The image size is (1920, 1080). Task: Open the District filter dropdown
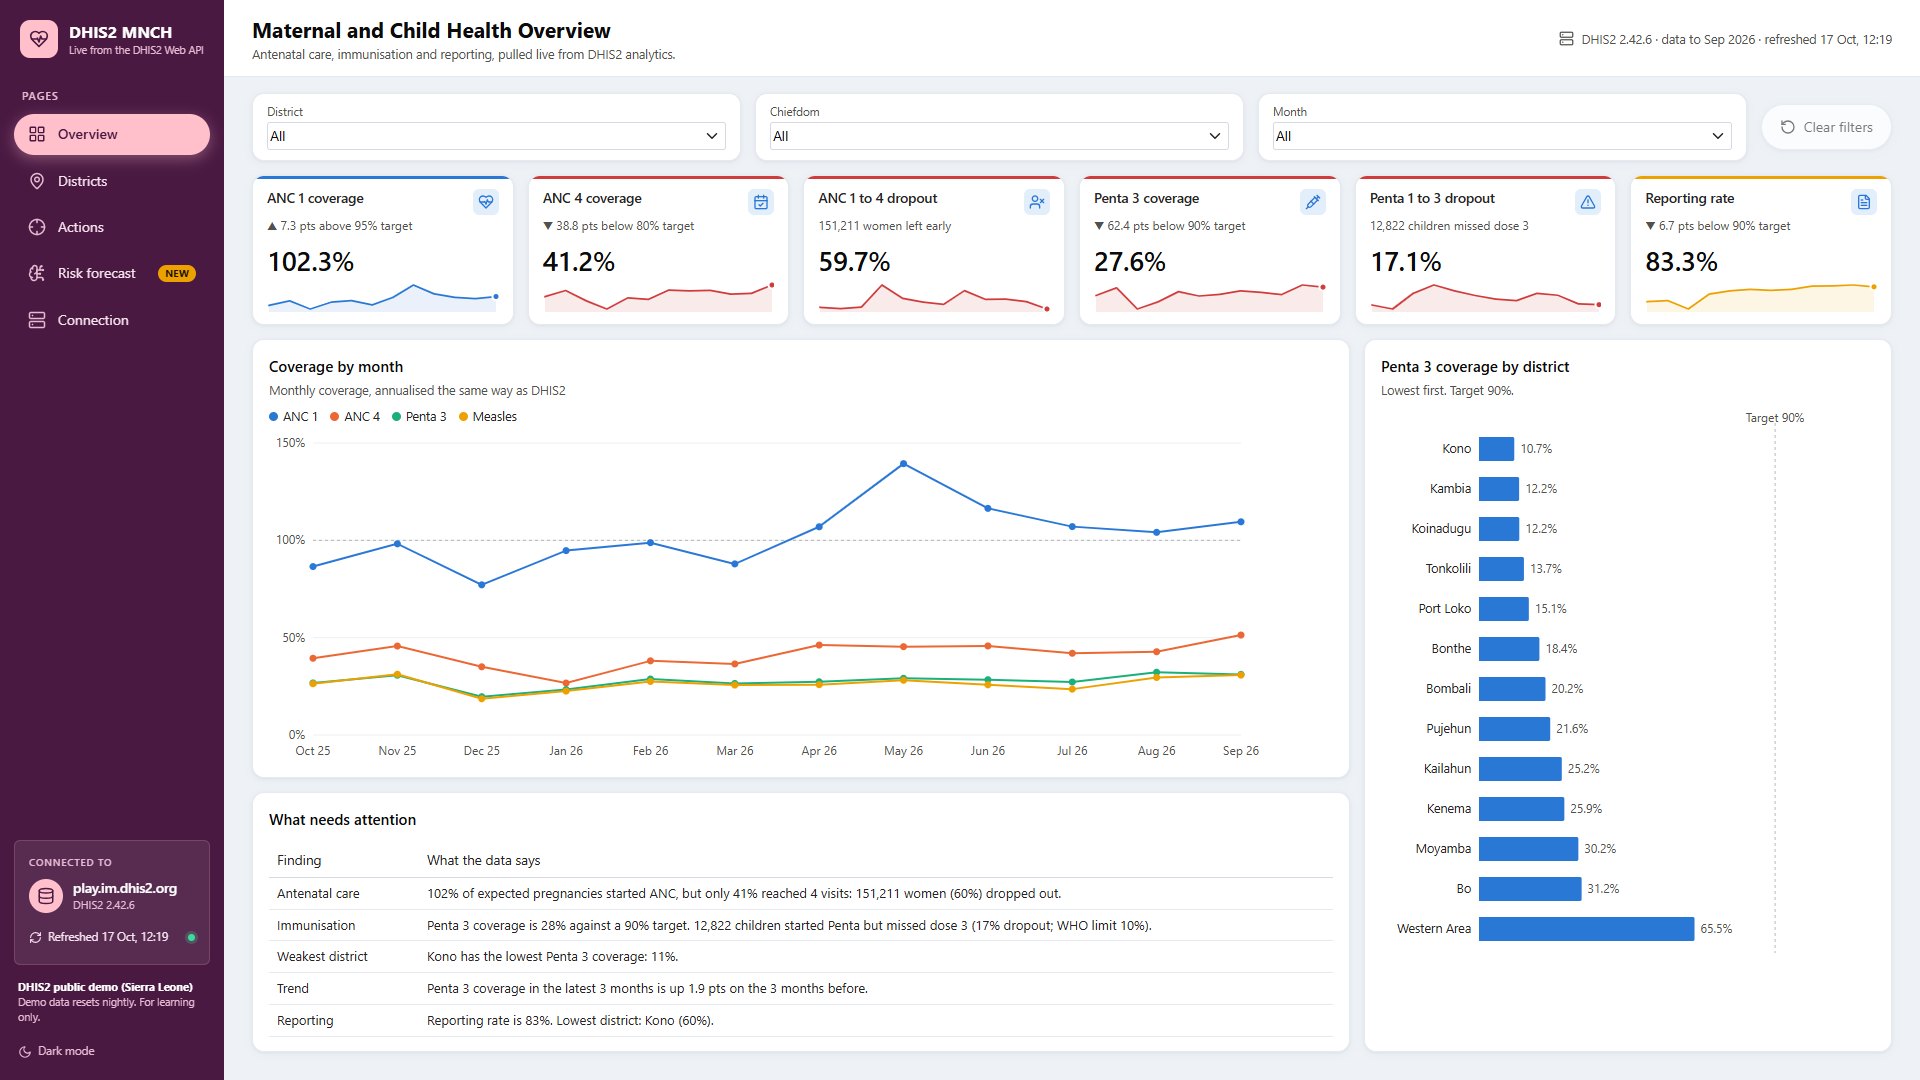[x=496, y=136]
